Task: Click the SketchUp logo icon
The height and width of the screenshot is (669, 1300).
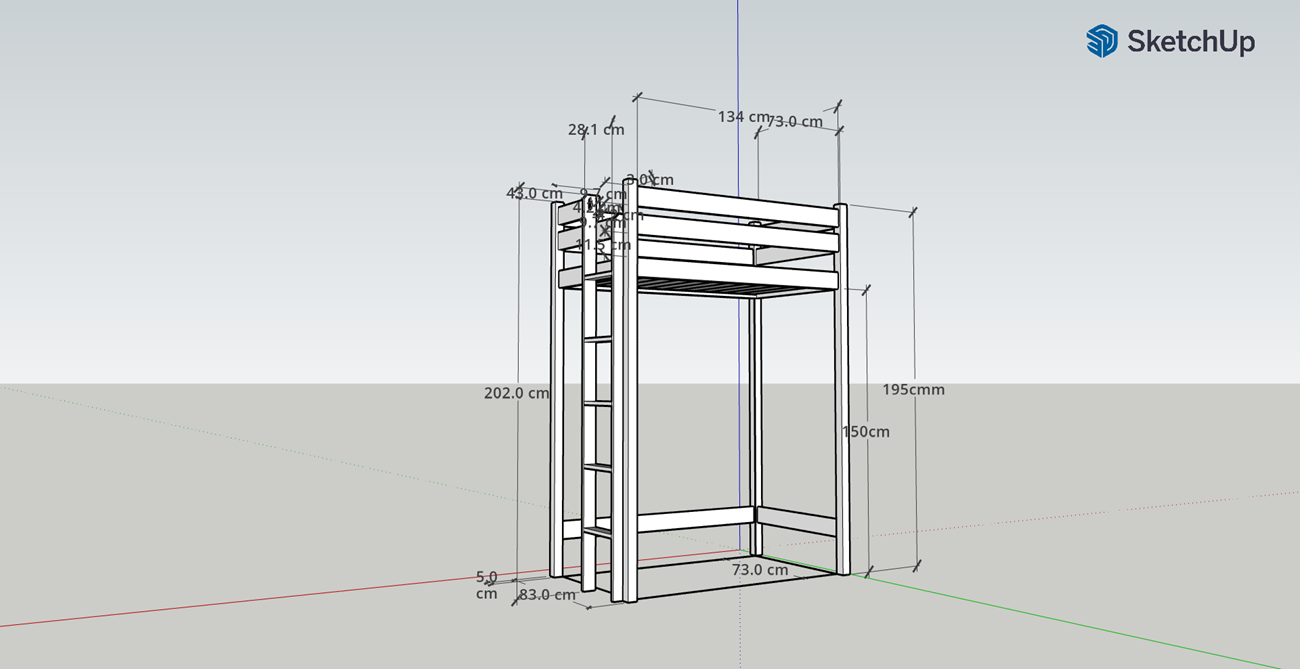Action: click(1101, 41)
